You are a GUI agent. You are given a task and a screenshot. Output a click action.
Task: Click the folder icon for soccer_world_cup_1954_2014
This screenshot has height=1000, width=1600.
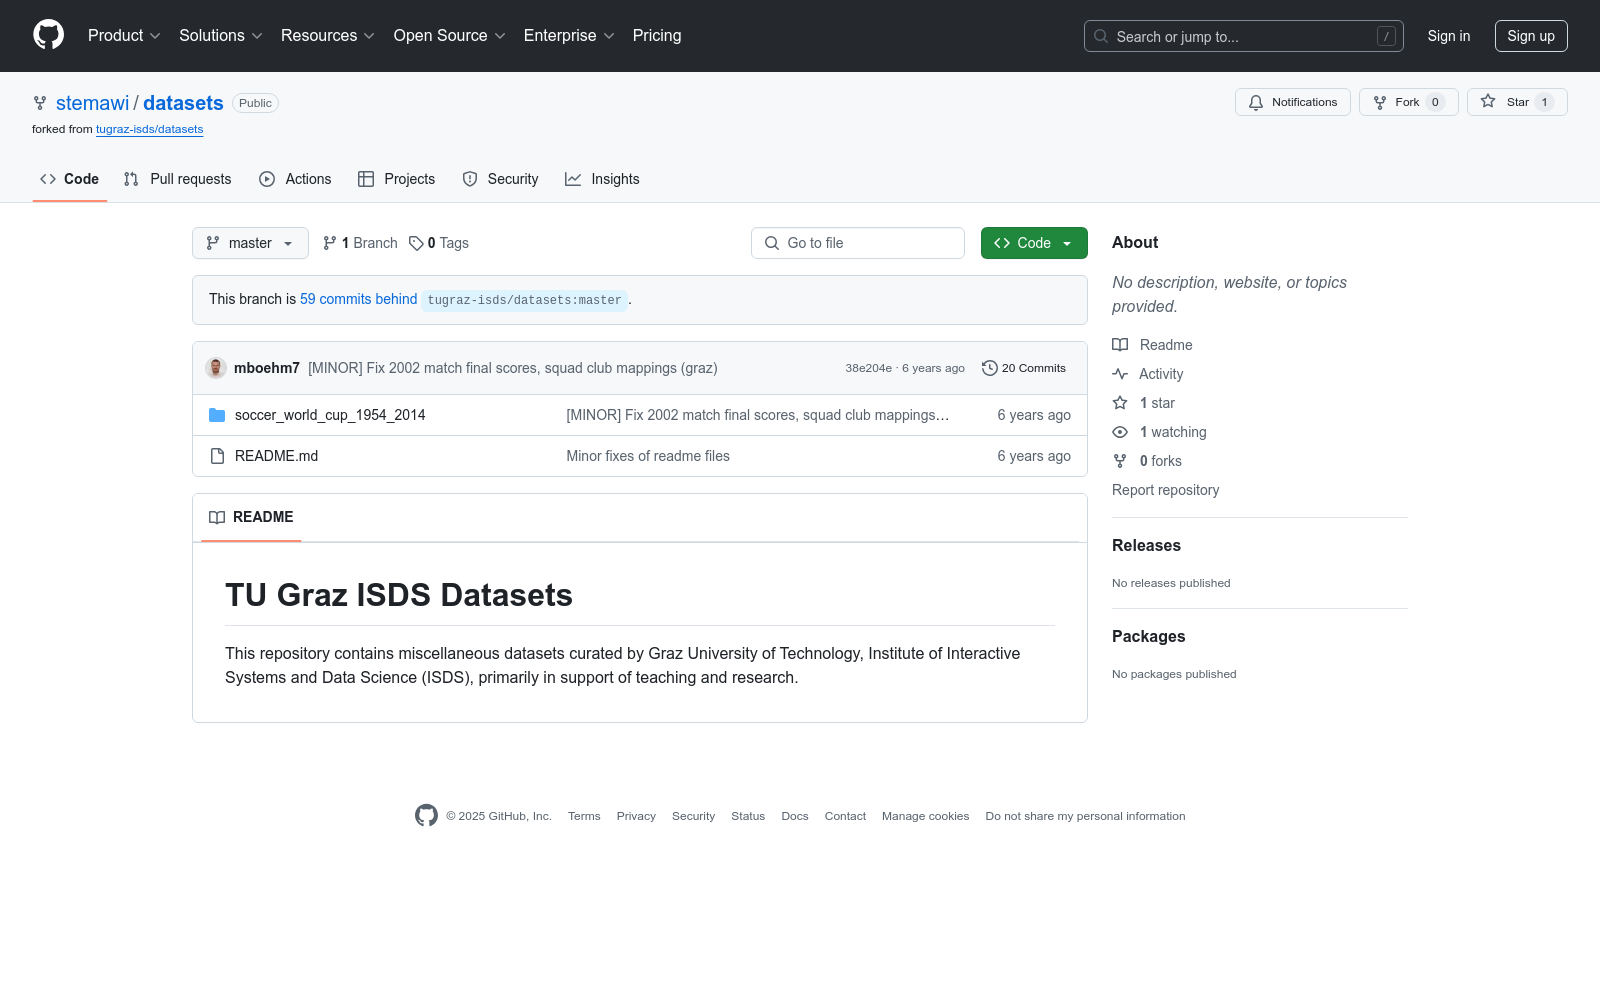217,415
